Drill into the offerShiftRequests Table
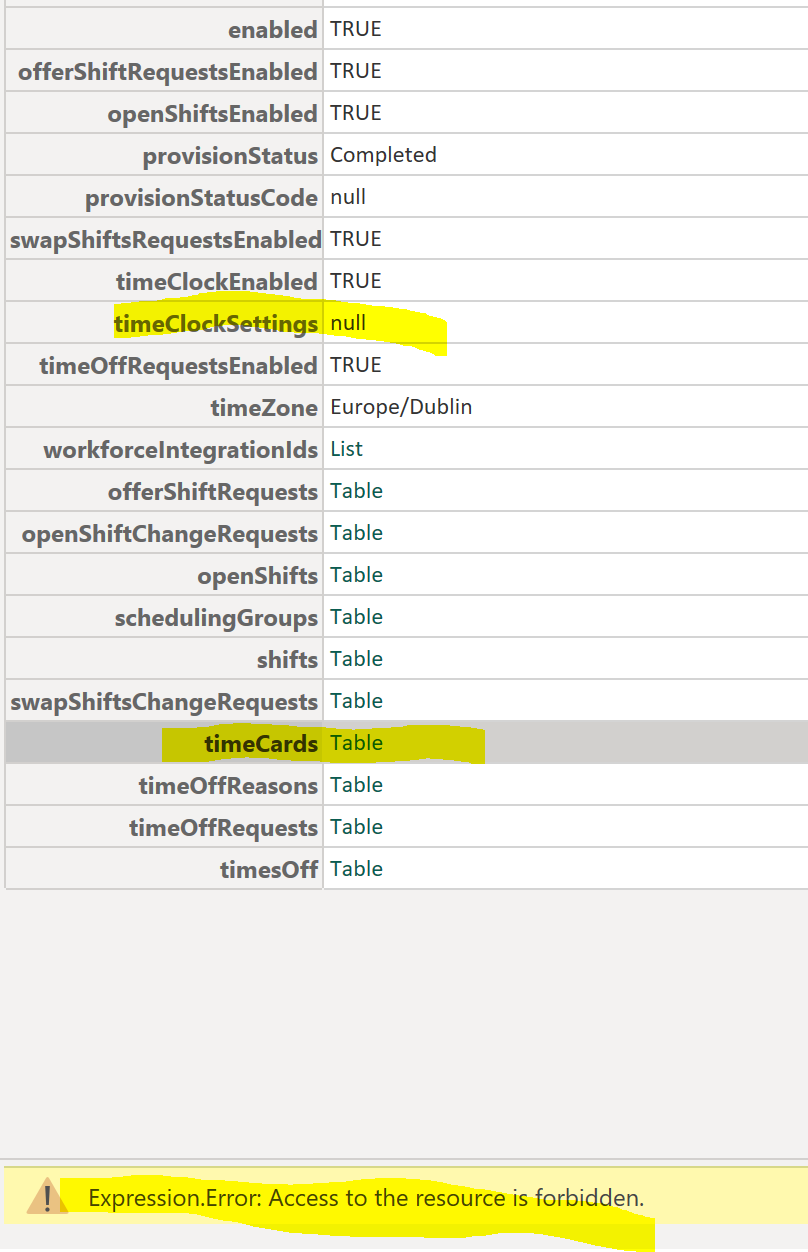Image resolution: width=808 pixels, height=1252 pixels. 356,490
